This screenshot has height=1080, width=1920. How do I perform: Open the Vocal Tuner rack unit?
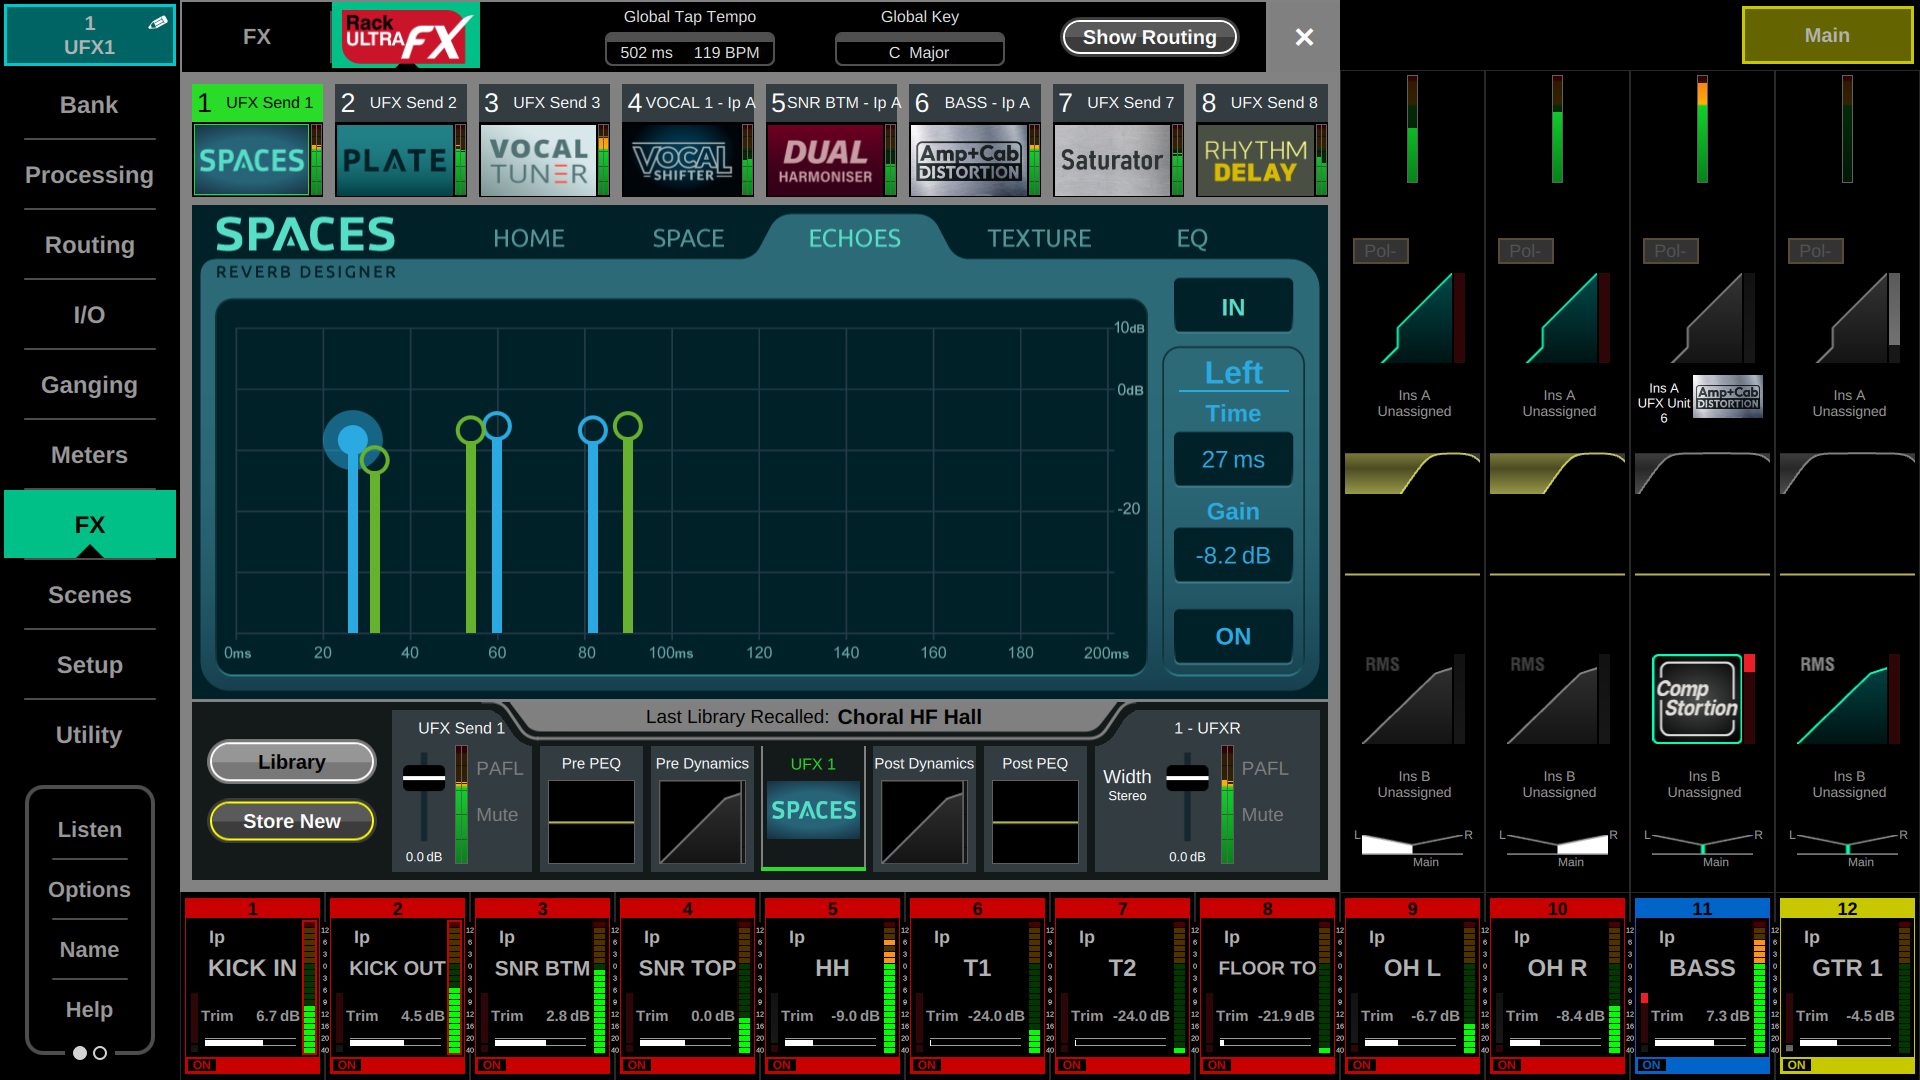coord(538,160)
